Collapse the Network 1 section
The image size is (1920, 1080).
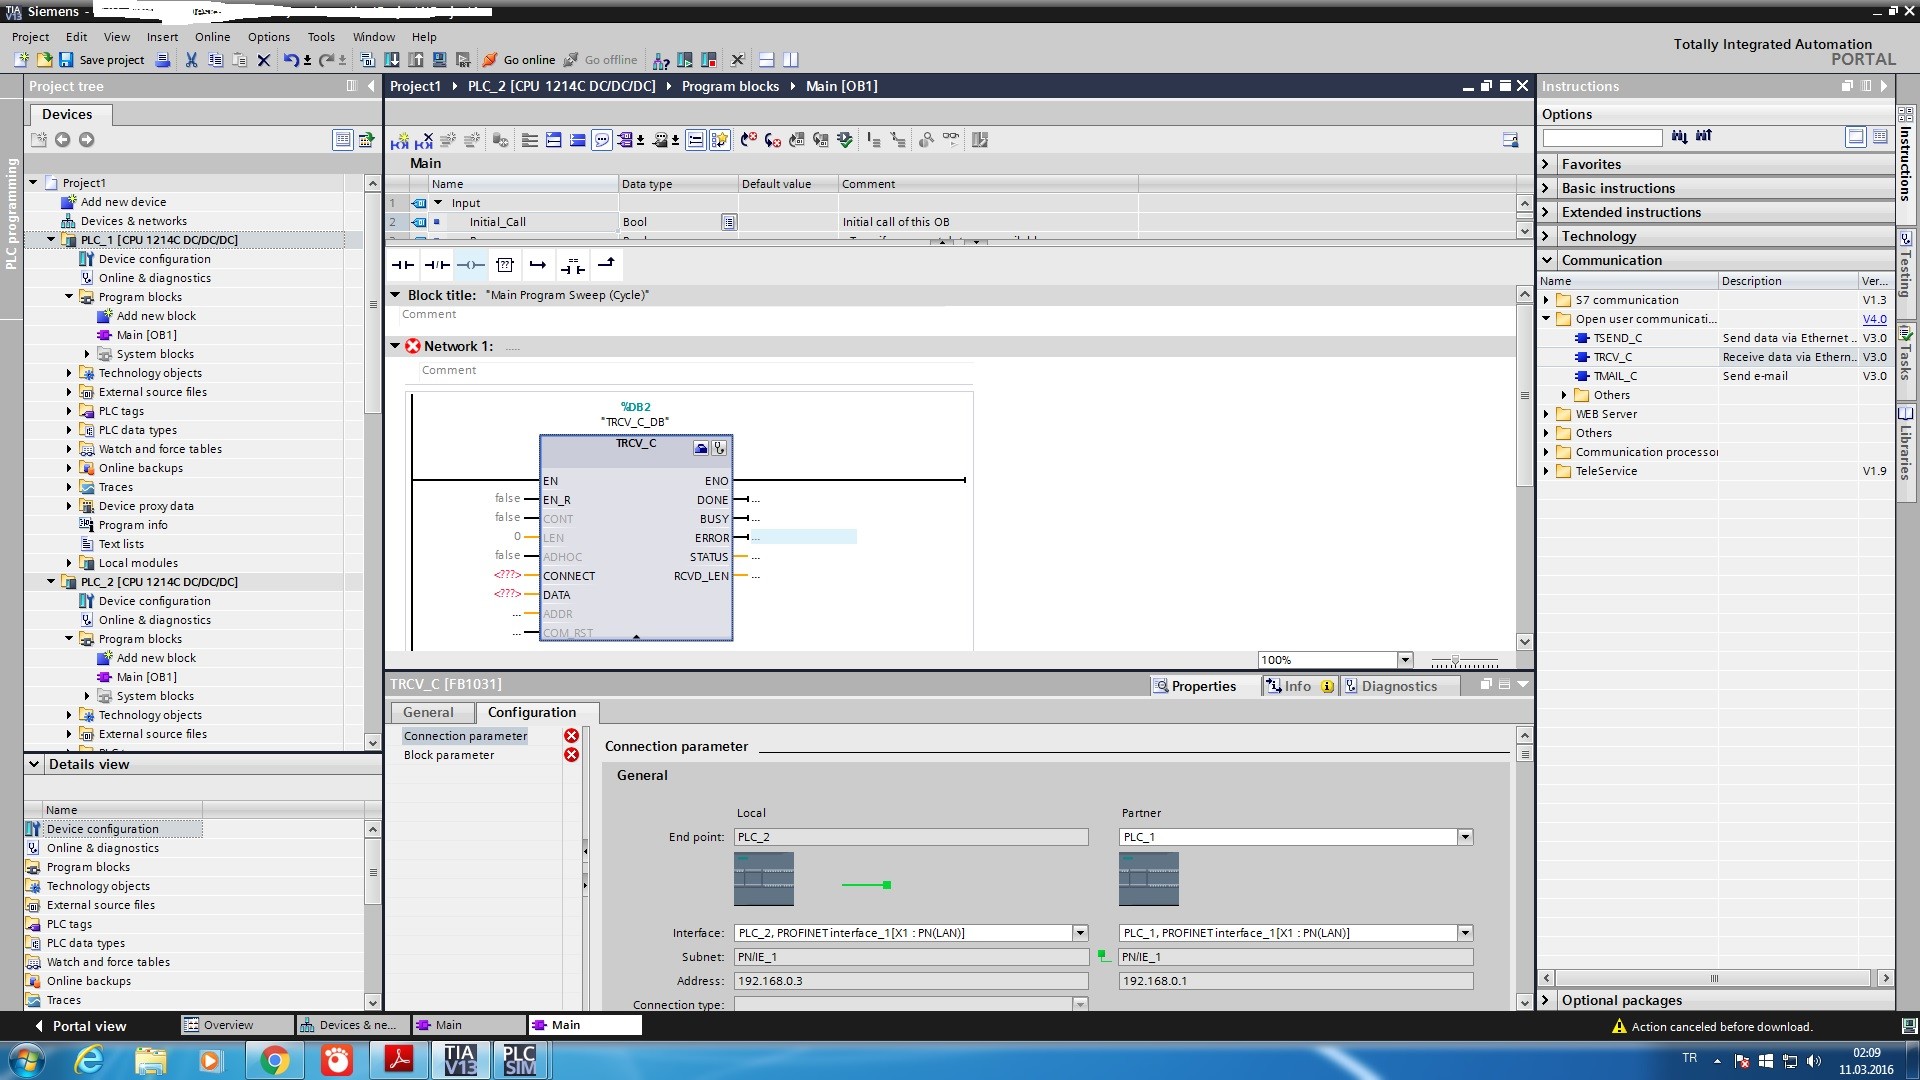coord(395,346)
